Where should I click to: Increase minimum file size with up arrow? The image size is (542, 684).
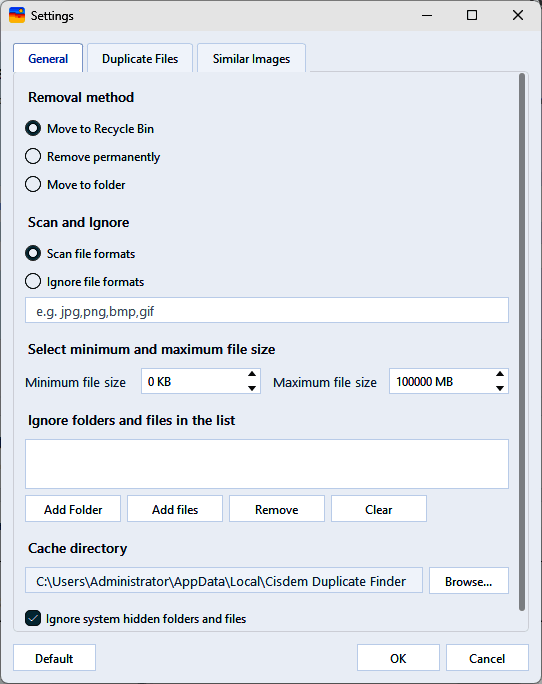[252, 374]
